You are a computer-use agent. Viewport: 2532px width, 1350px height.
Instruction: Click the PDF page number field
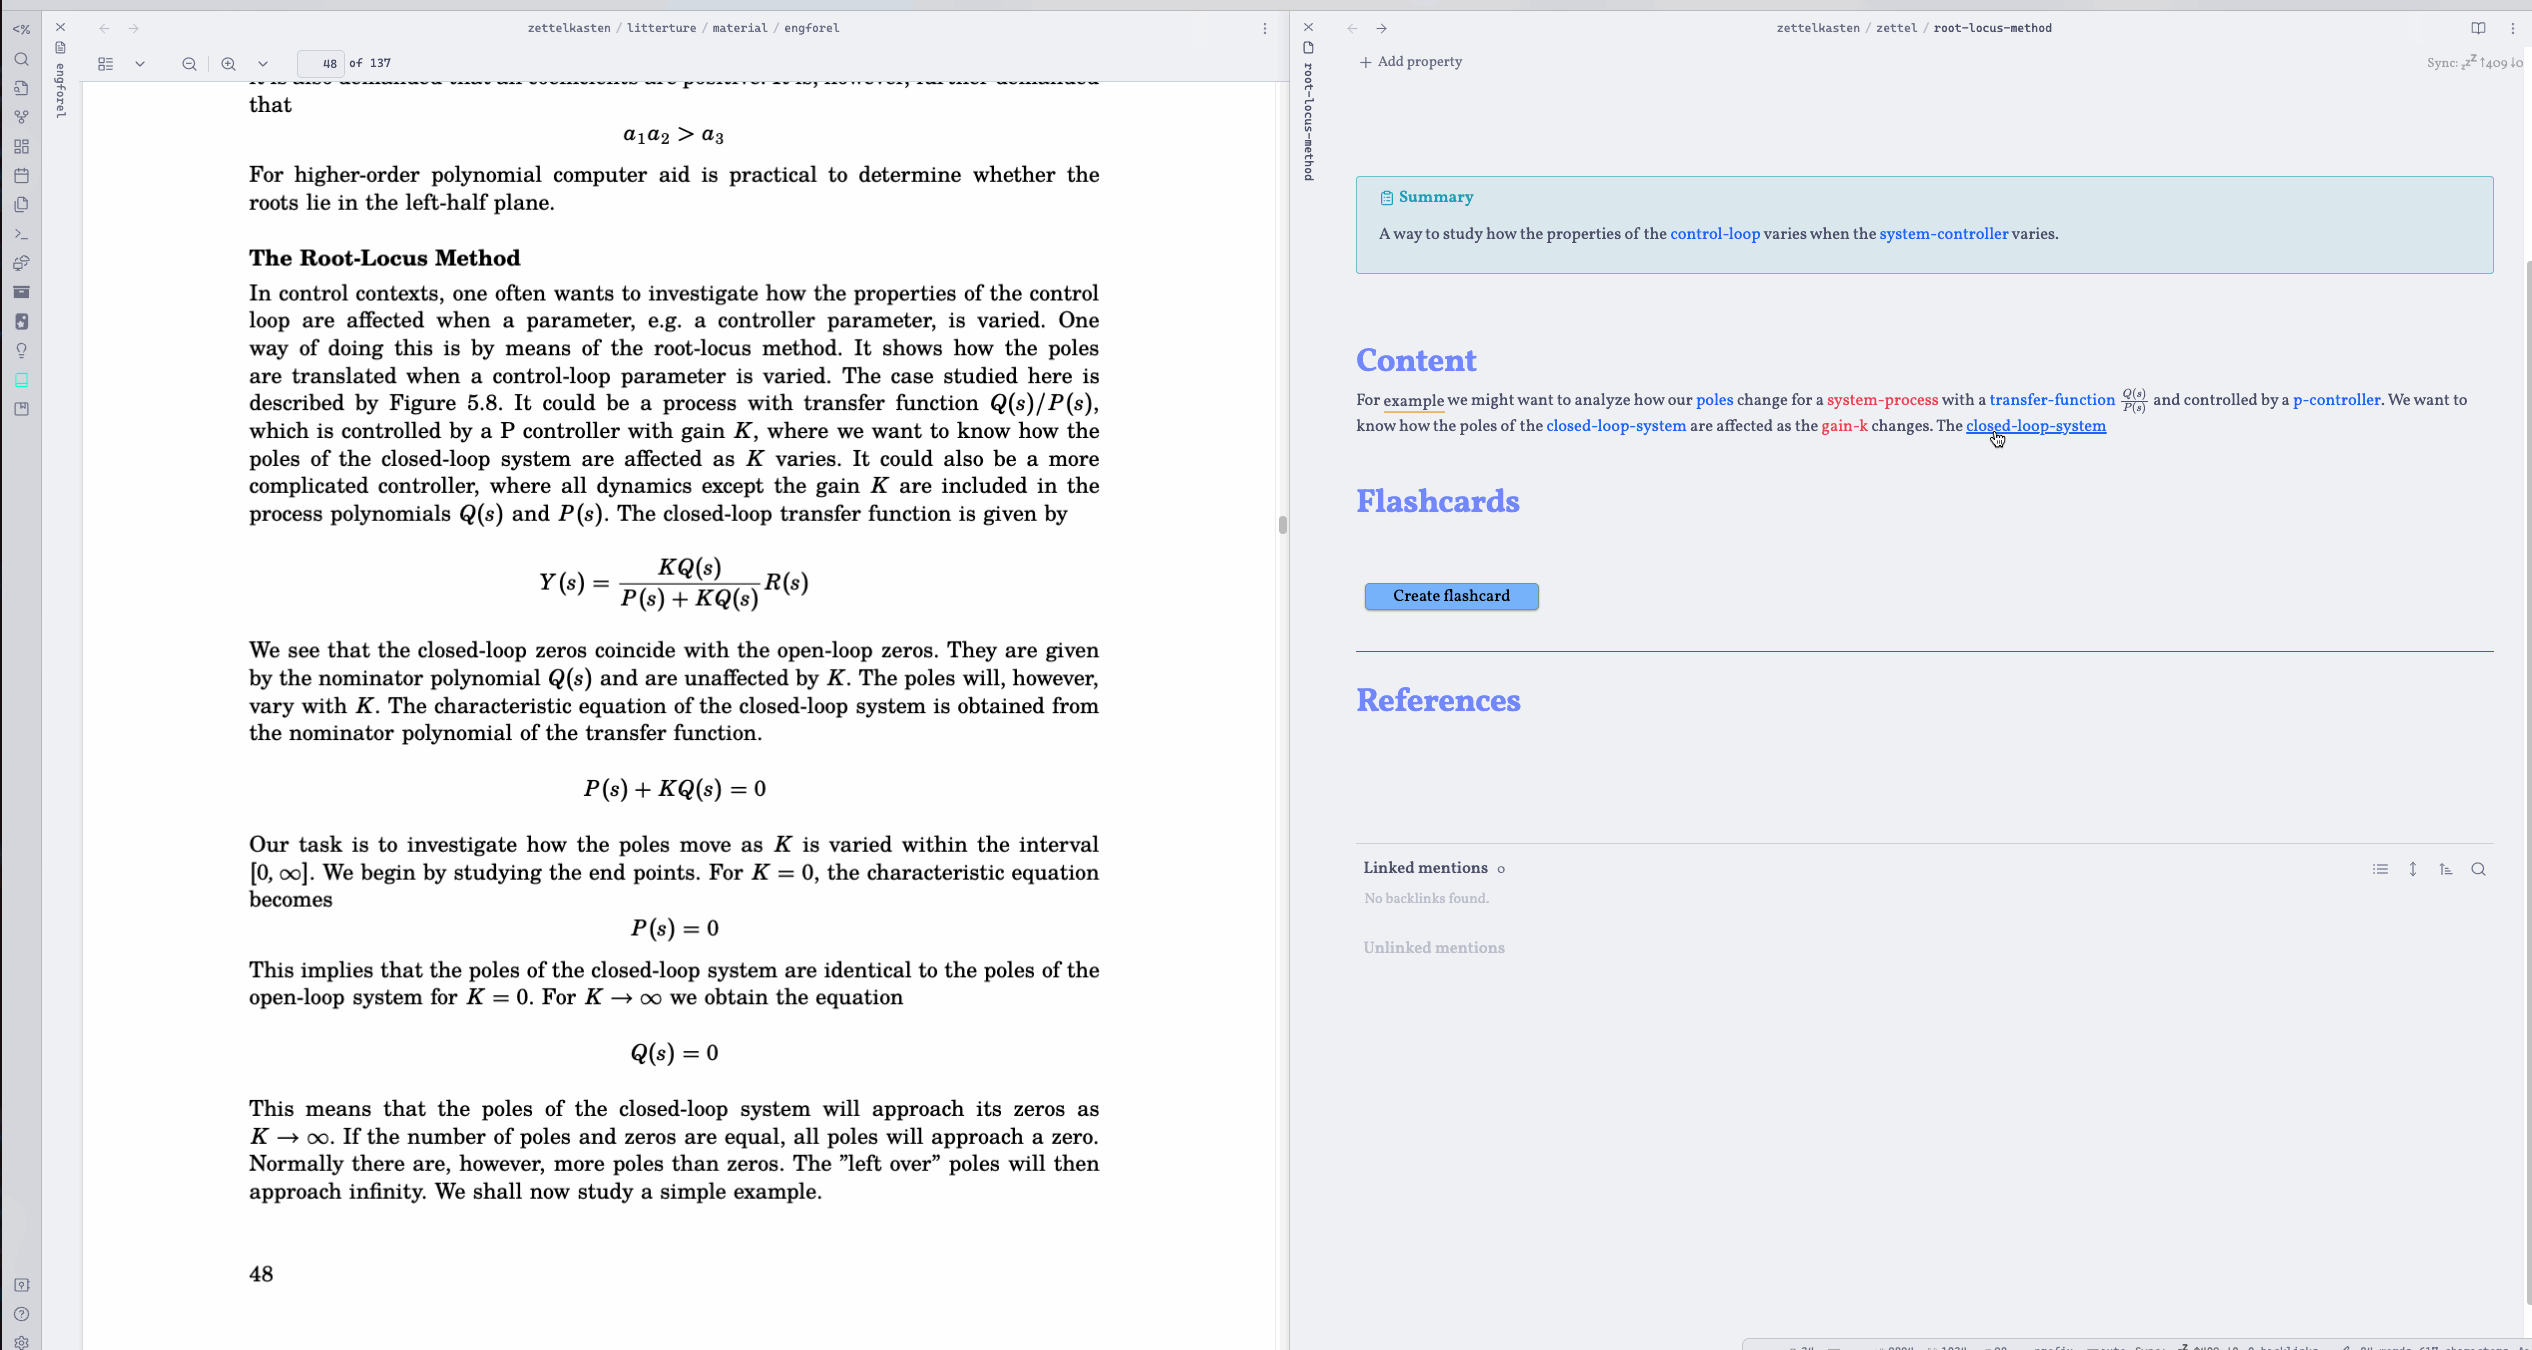[x=322, y=63]
